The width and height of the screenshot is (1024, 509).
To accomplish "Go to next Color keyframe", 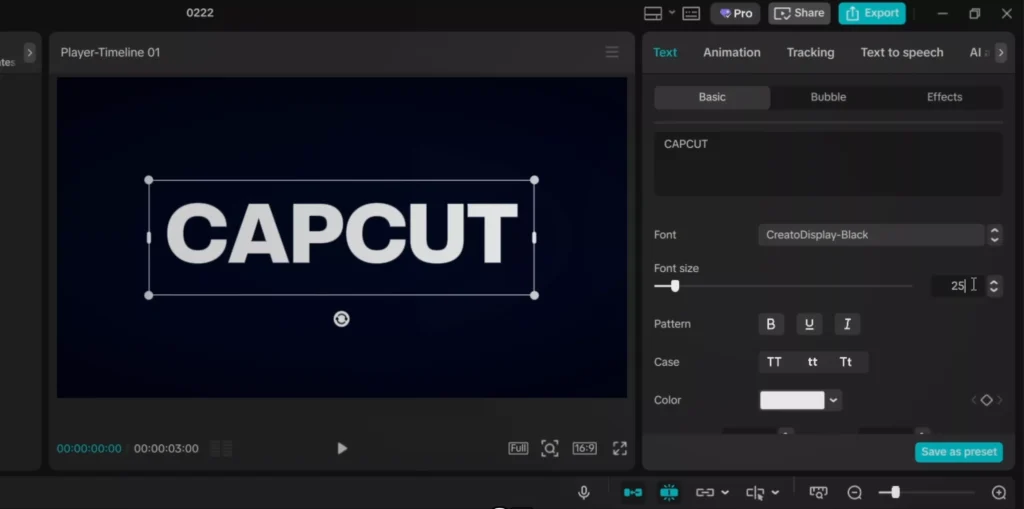I will pos(999,400).
